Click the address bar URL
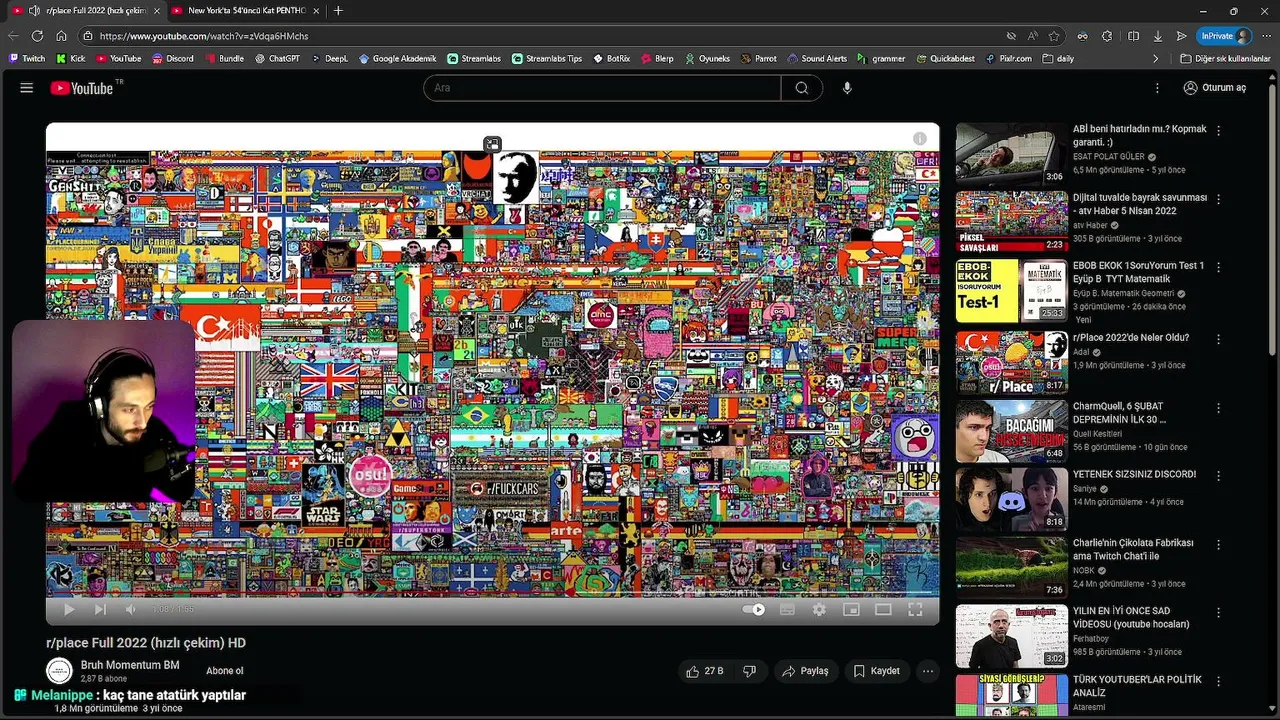The image size is (1280, 720). tap(204, 36)
